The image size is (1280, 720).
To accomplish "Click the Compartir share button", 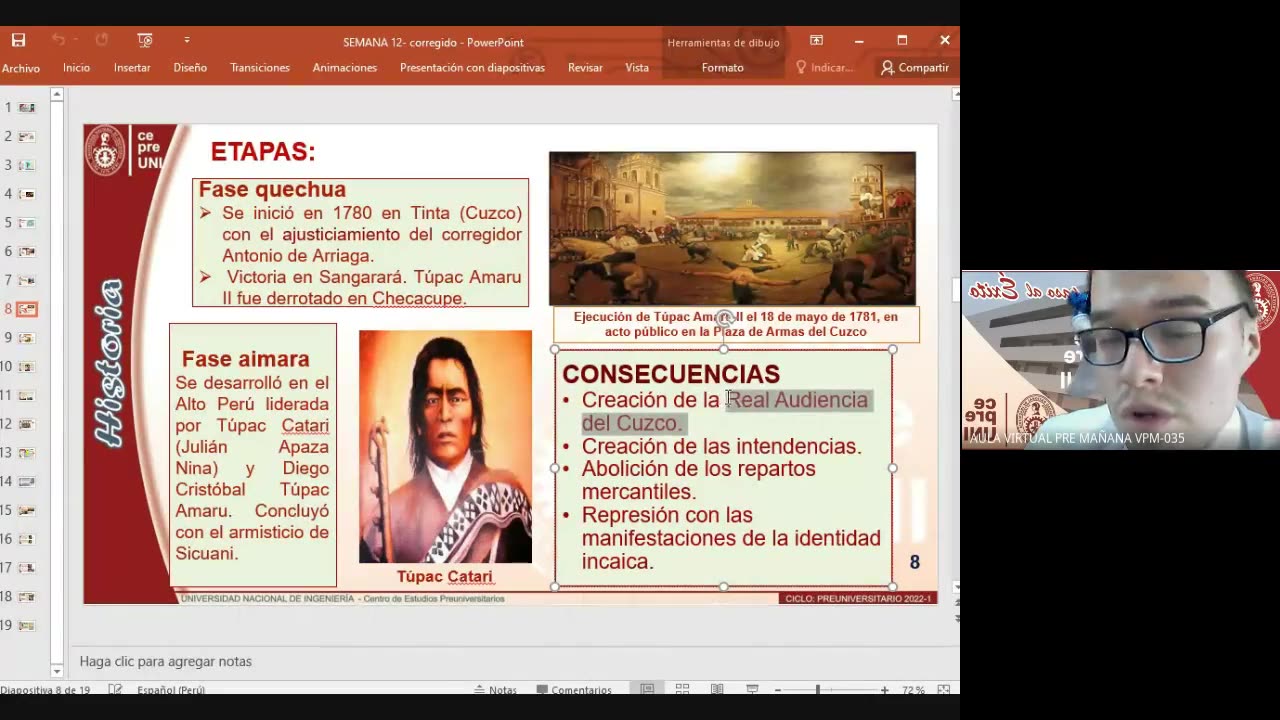I will point(915,68).
